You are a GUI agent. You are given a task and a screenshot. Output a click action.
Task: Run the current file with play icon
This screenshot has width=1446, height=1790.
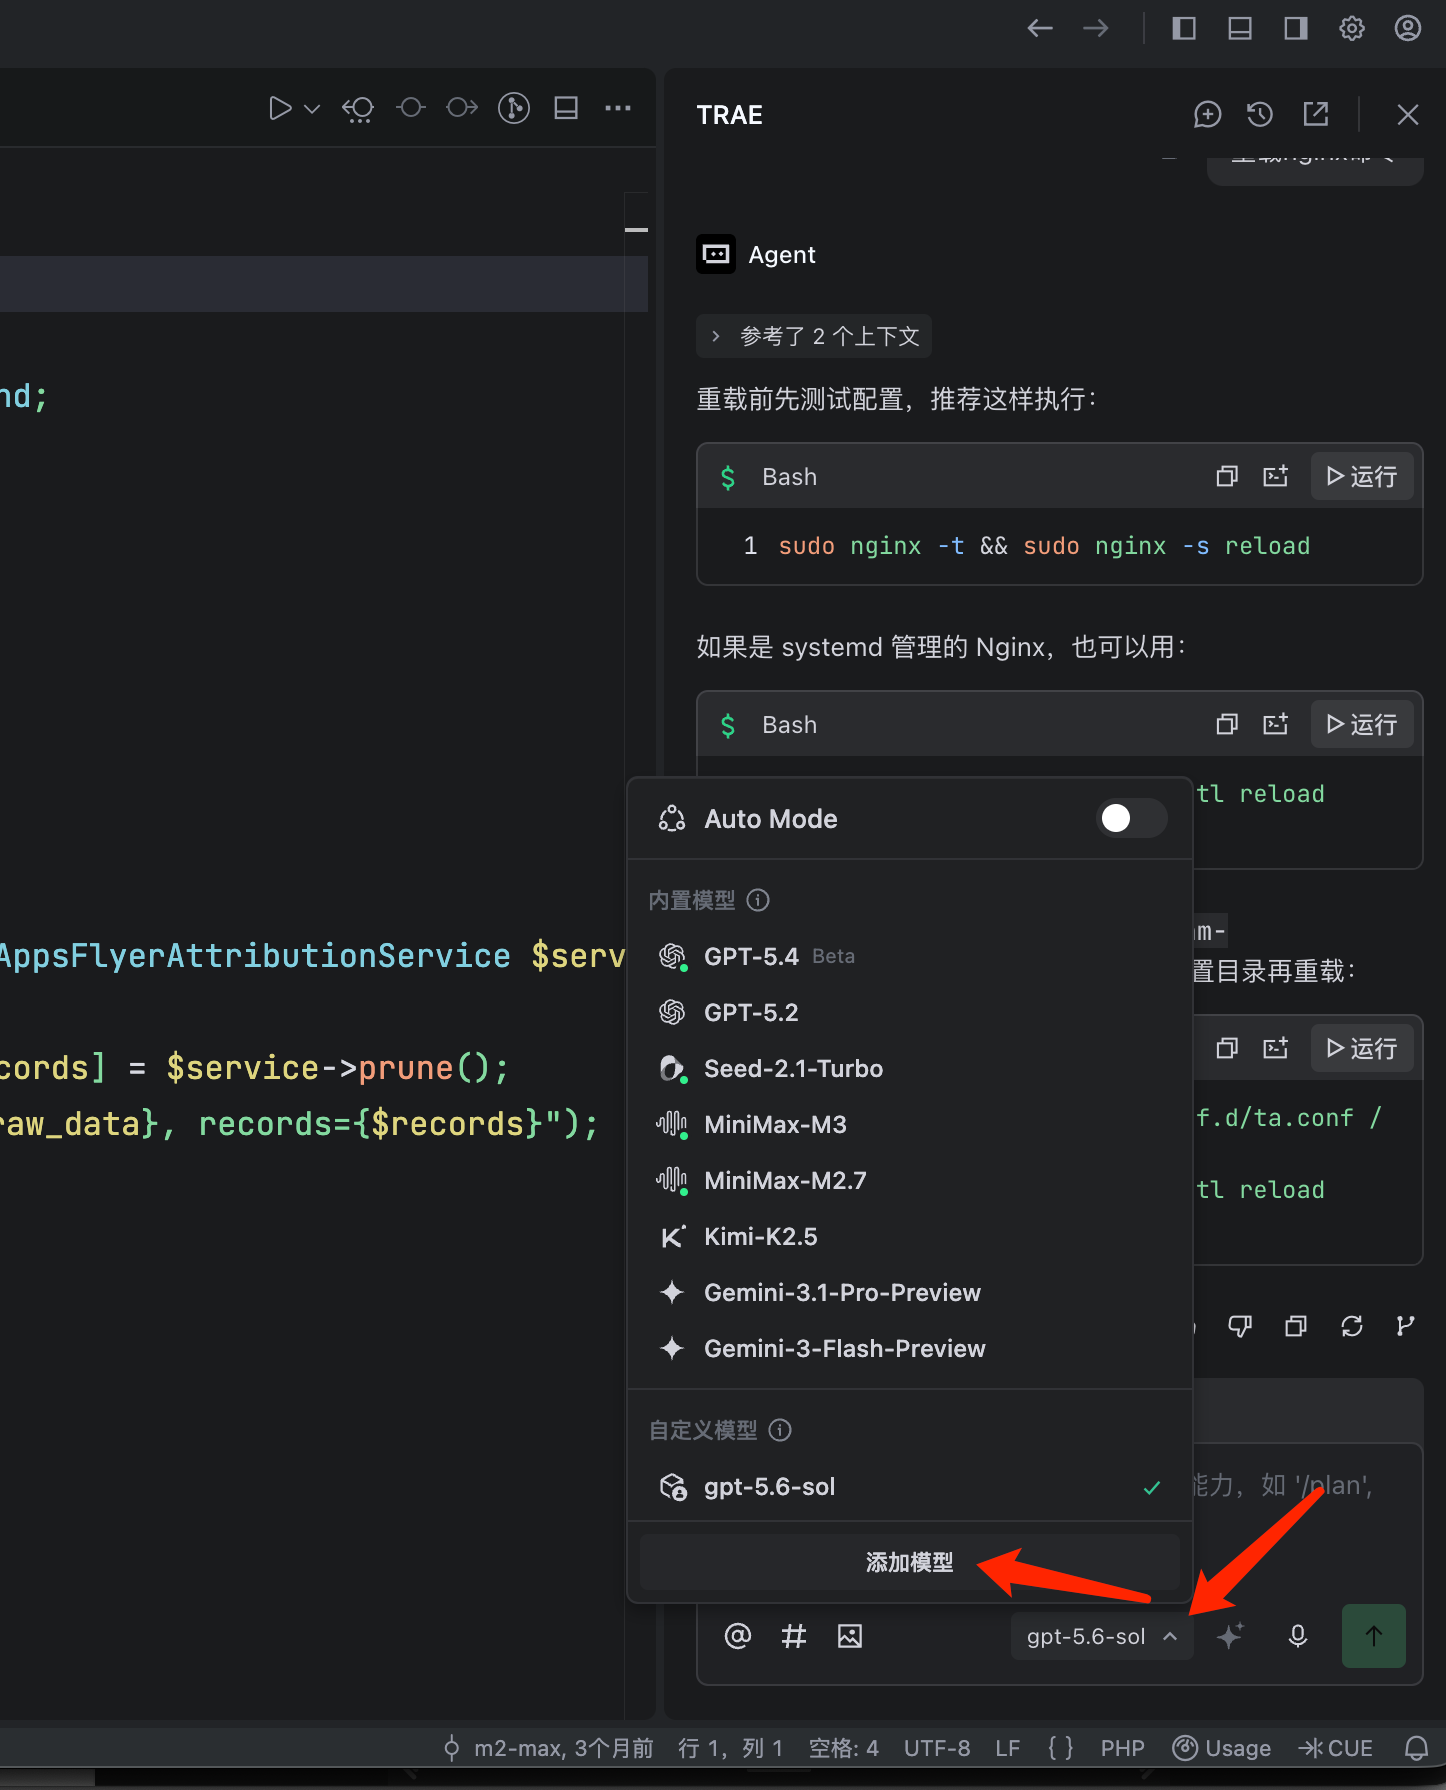coord(280,108)
